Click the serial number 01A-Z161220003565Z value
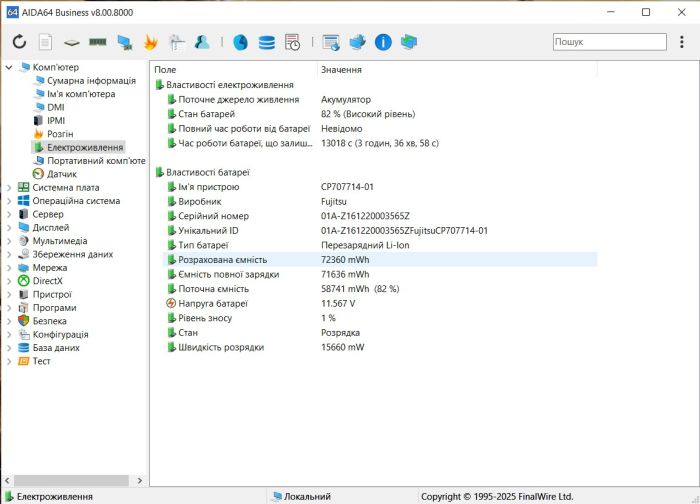Screen dimensions: 700x504 tap(365, 216)
